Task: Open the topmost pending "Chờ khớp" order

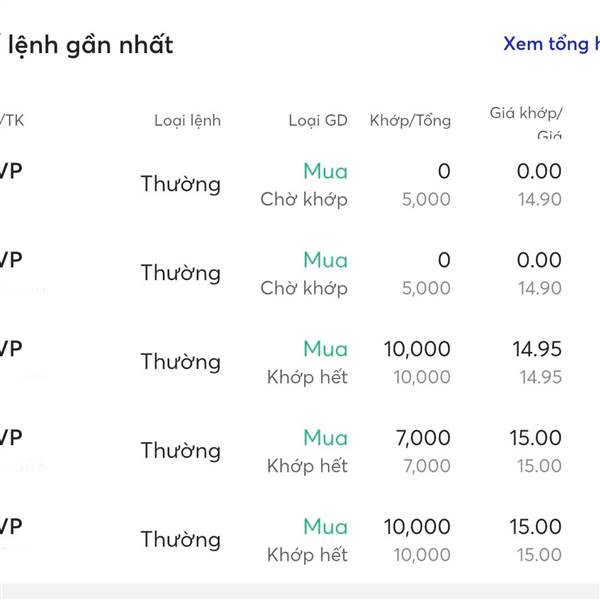Action: pos(304,199)
